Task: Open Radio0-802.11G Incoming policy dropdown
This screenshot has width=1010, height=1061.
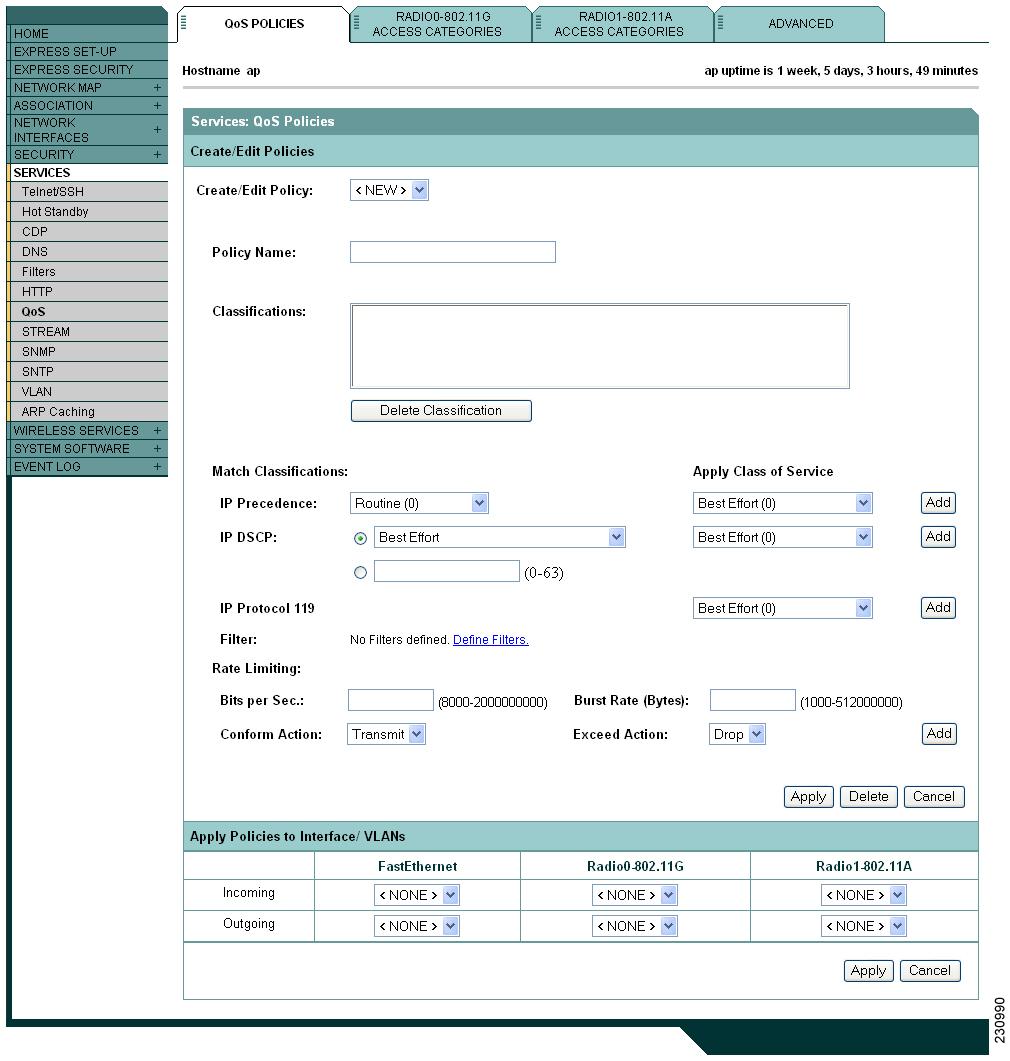Action: click(x=635, y=895)
